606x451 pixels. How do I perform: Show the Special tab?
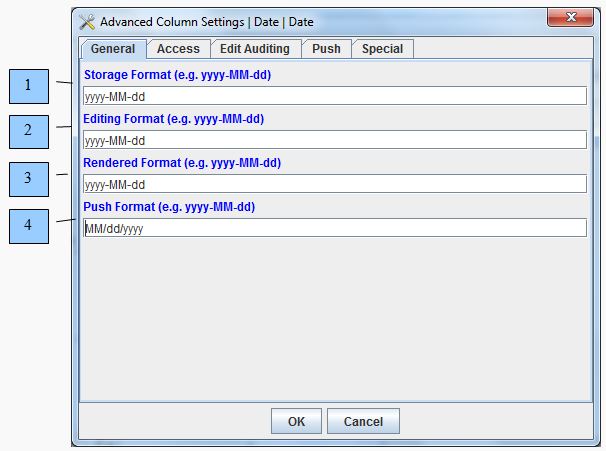point(382,49)
